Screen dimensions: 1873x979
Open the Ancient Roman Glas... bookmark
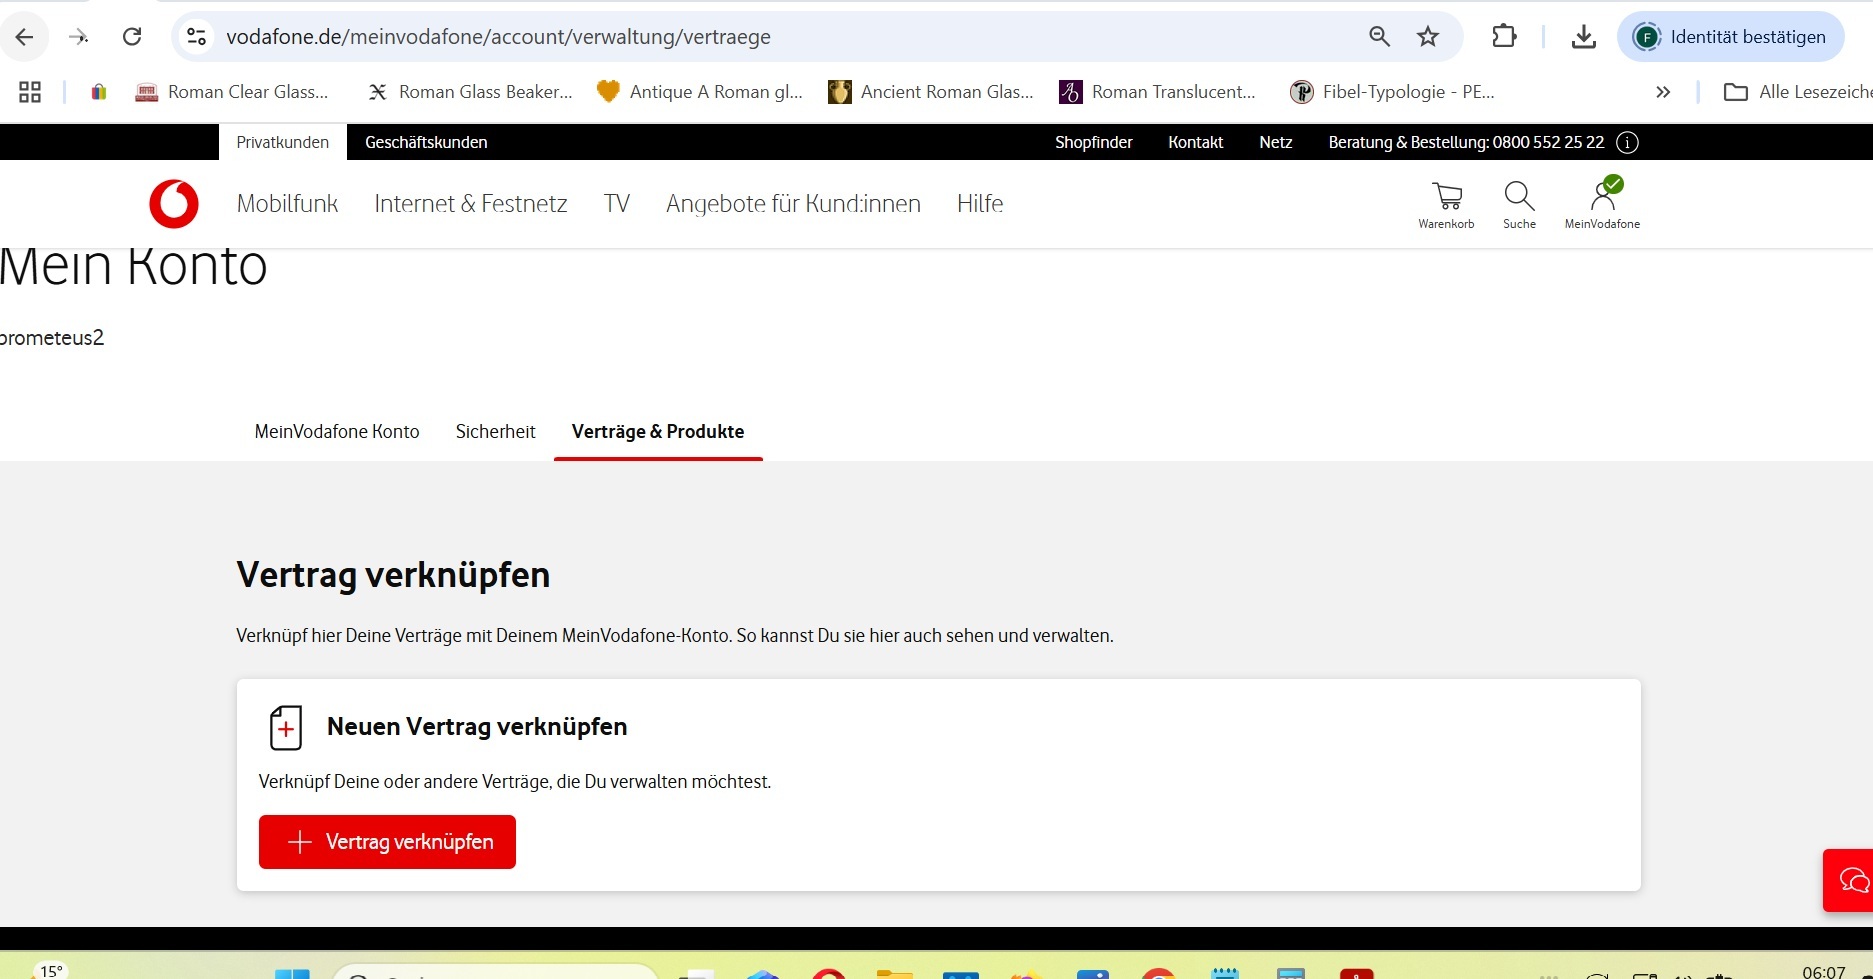(931, 92)
